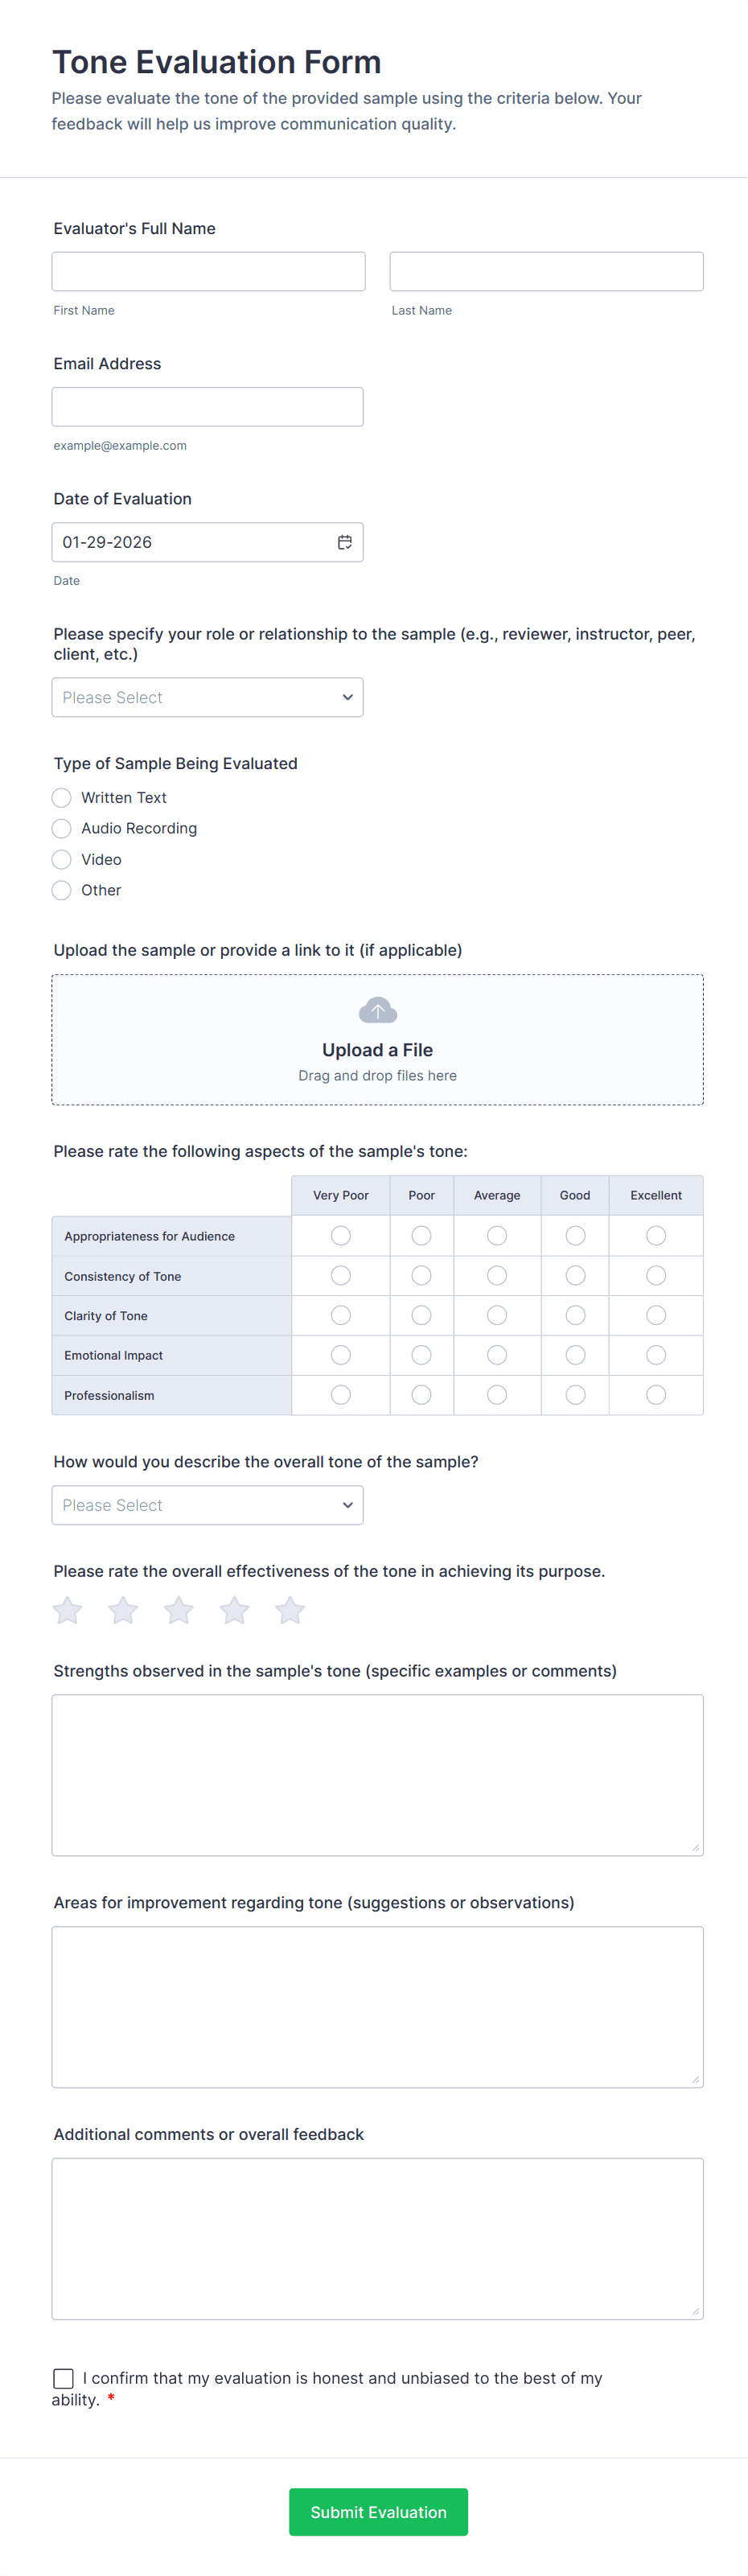Select the Written Text sample type
Viewport: 748px width, 2576px height.
[62, 797]
